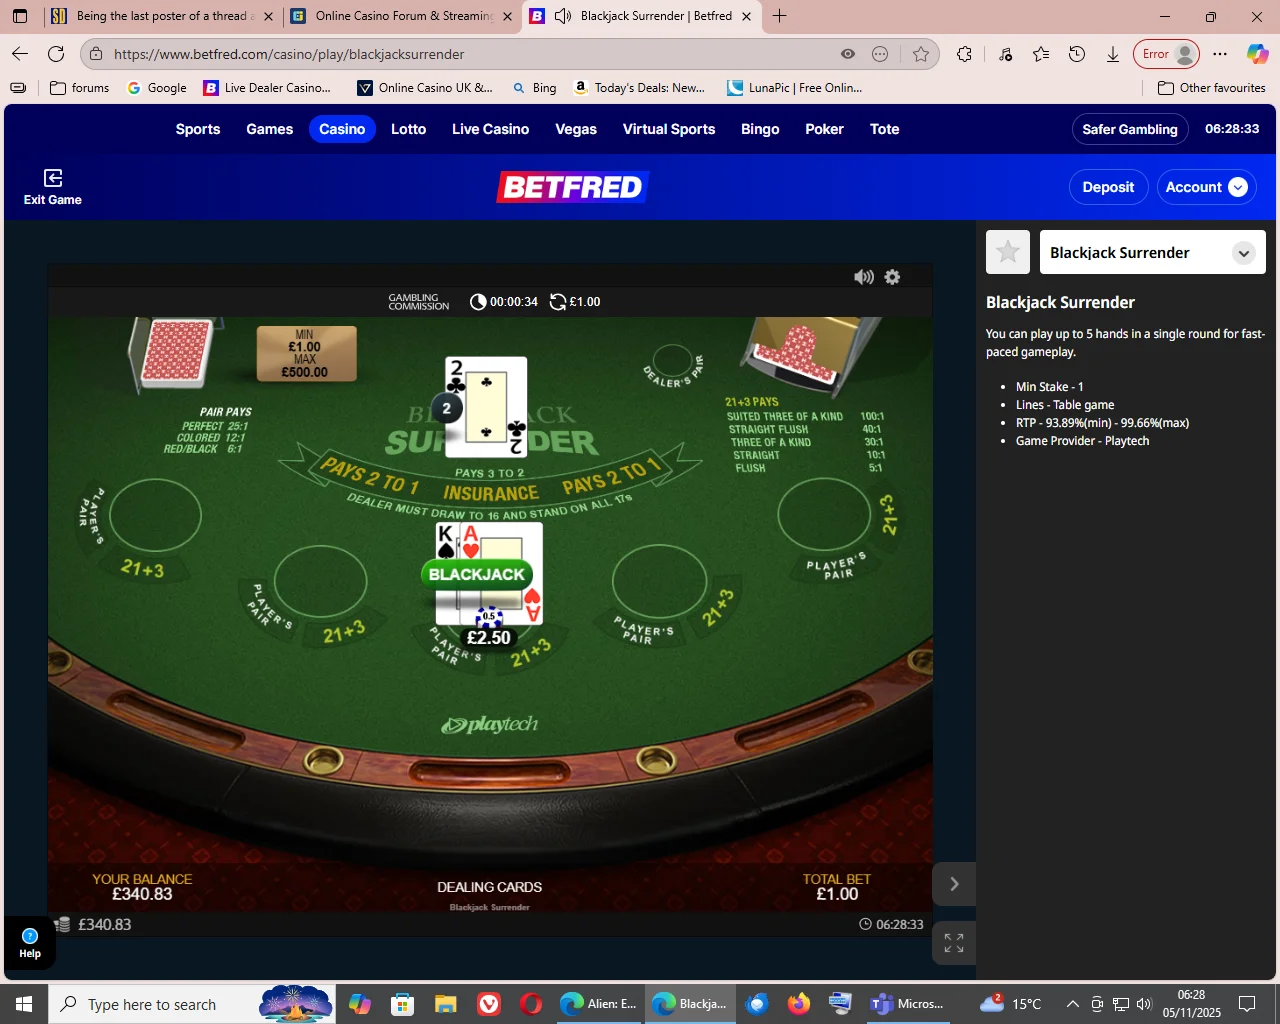The image size is (1280, 1024).
Task: Expand the Blackjack Surrender game dropdown
Action: (x=1243, y=253)
